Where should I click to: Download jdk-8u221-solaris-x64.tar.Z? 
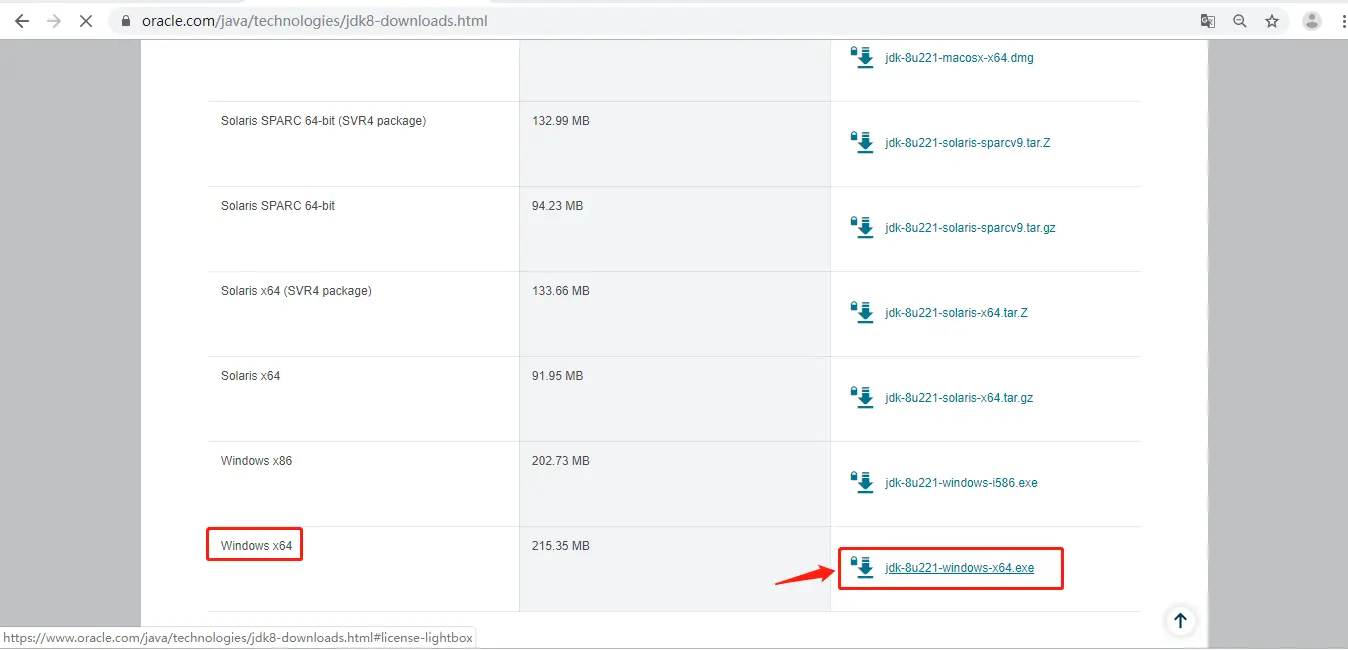[956, 313]
